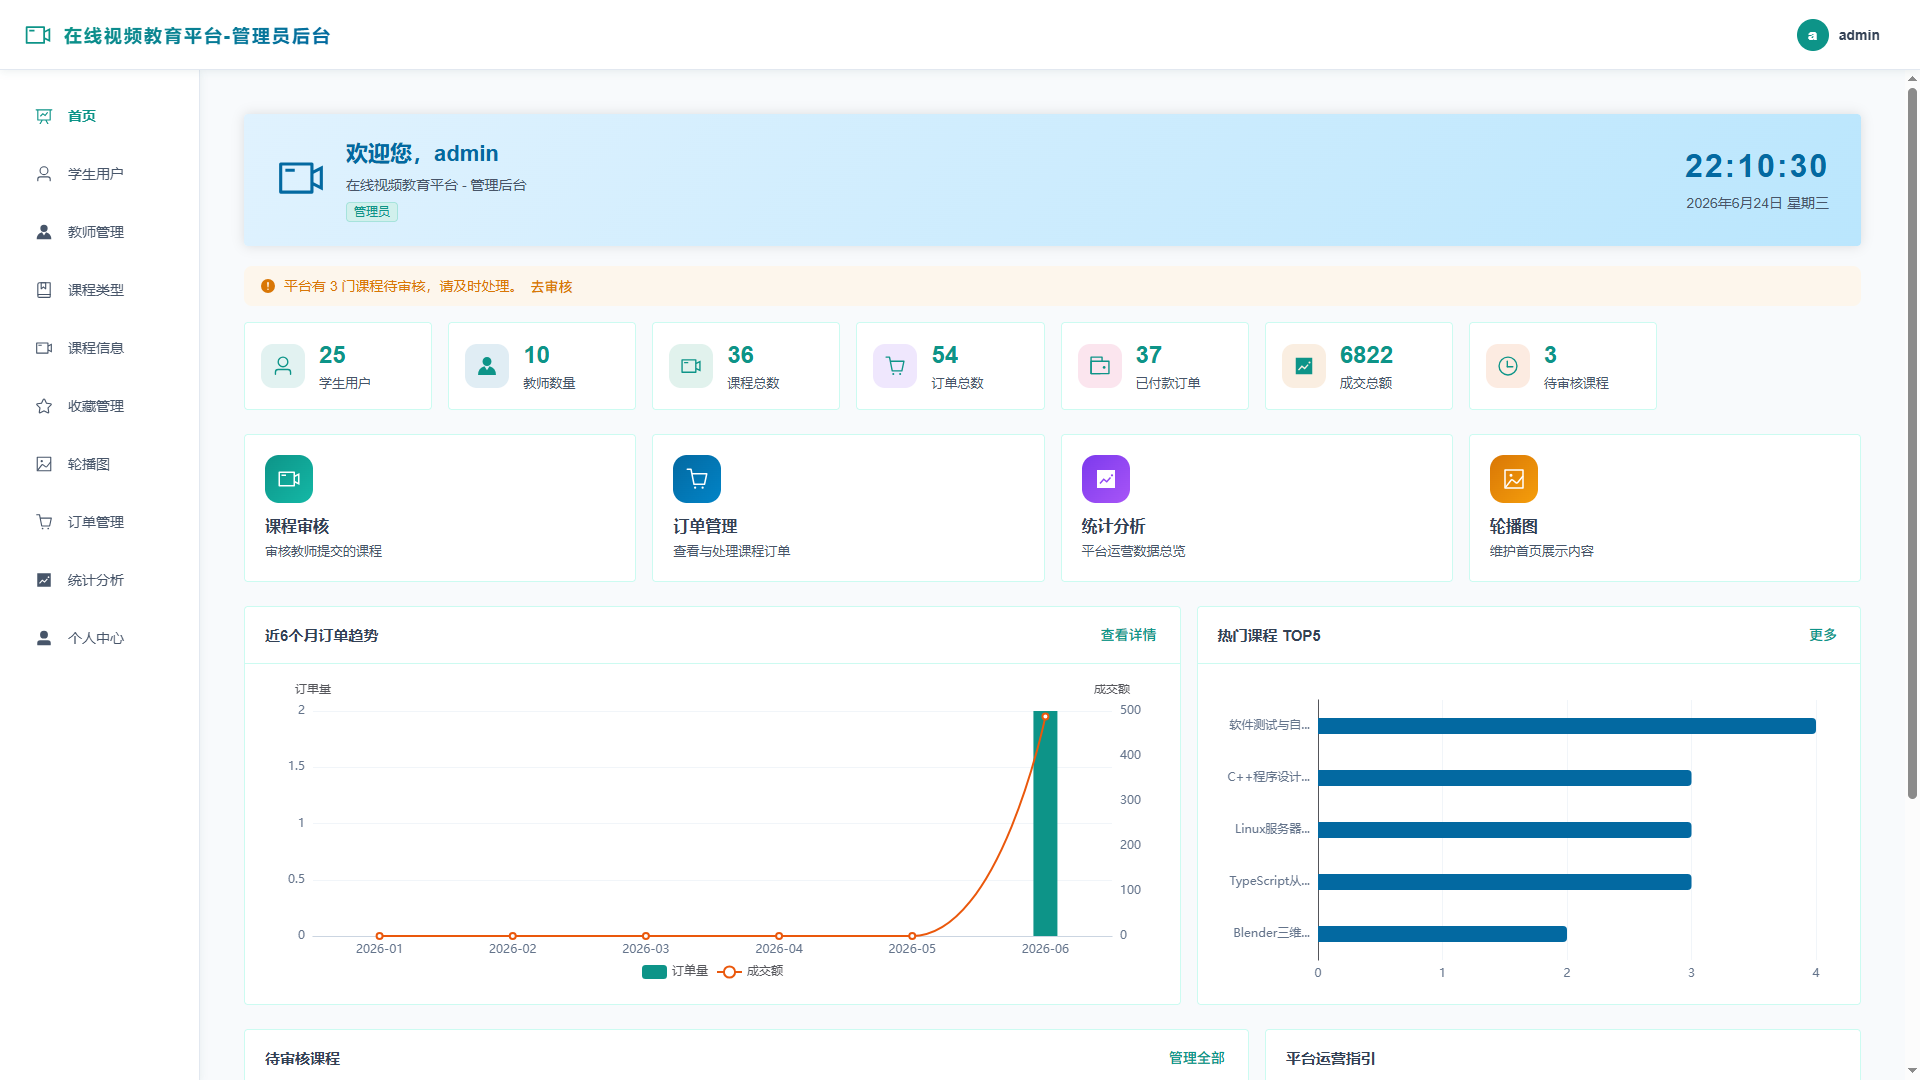Click the video platform logo icon
Image resolution: width=1920 pixels, height=1080 pixels.
pyautogui.click(x=38, y=35)
